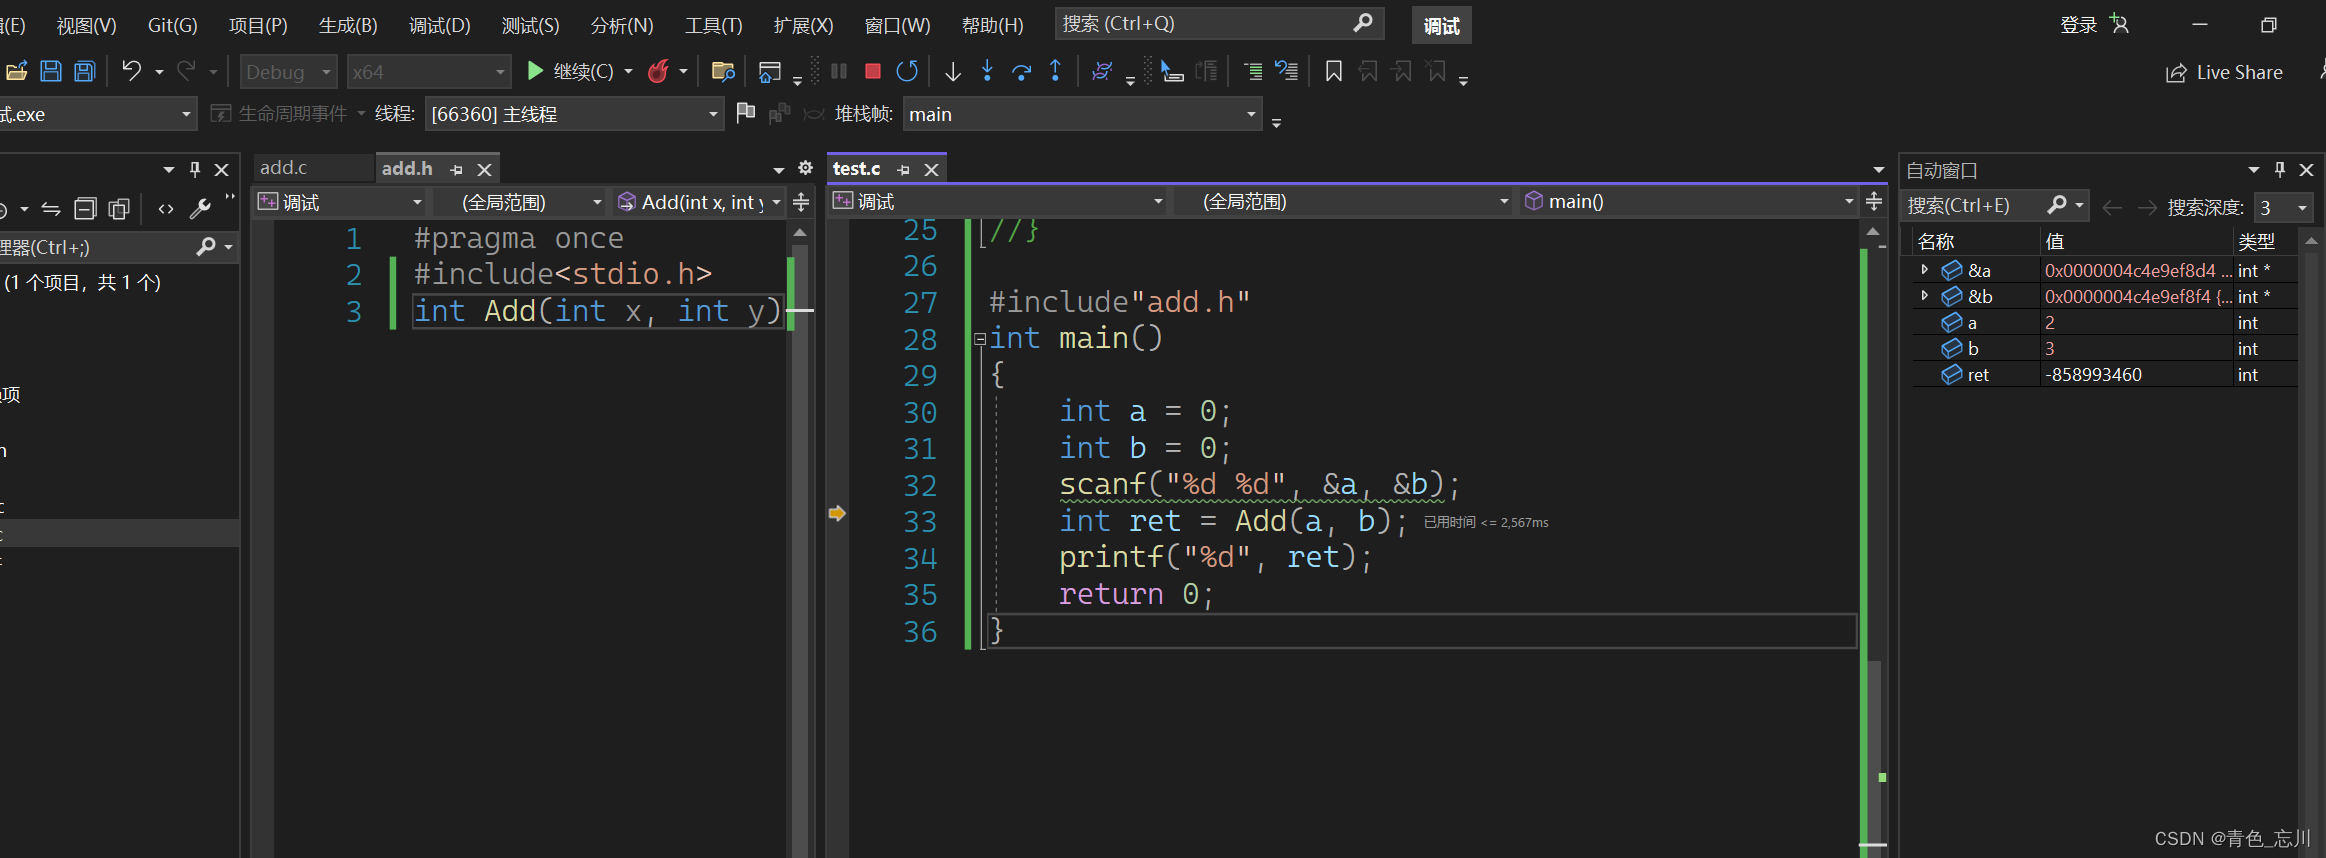Click the Hot Reload flame icon
The image size is (2326, 858).
[658, 71]
